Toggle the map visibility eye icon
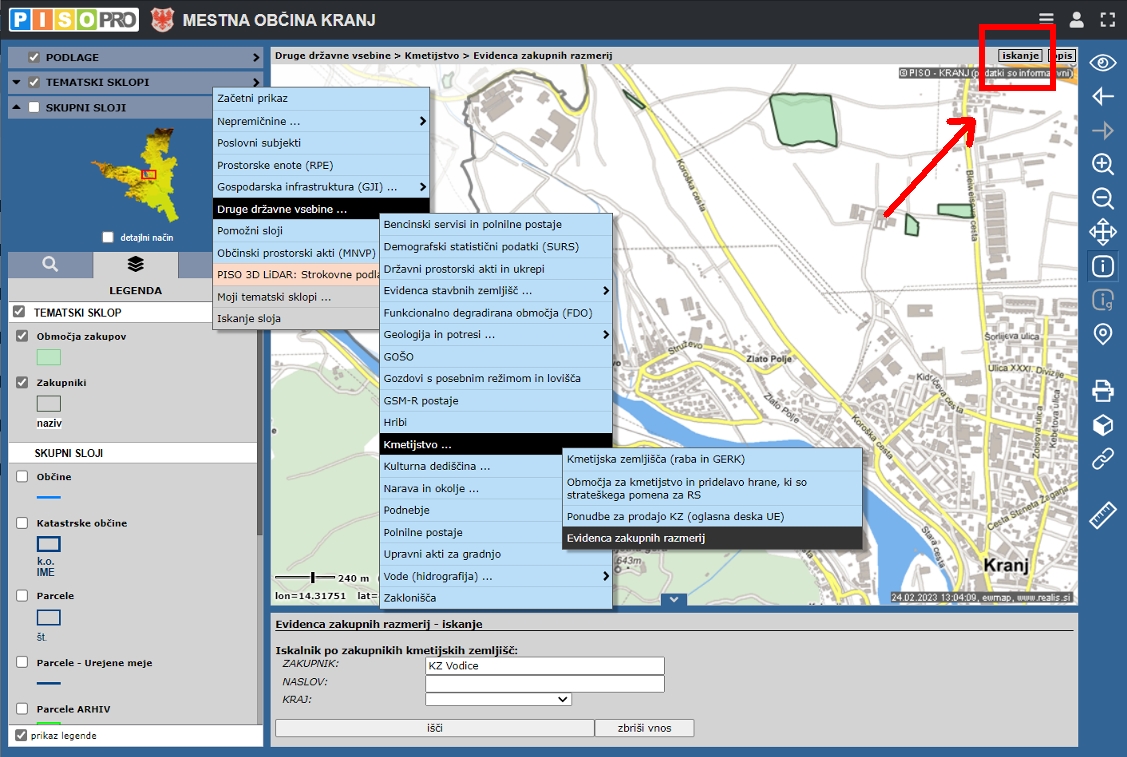 click(1102, 63)
